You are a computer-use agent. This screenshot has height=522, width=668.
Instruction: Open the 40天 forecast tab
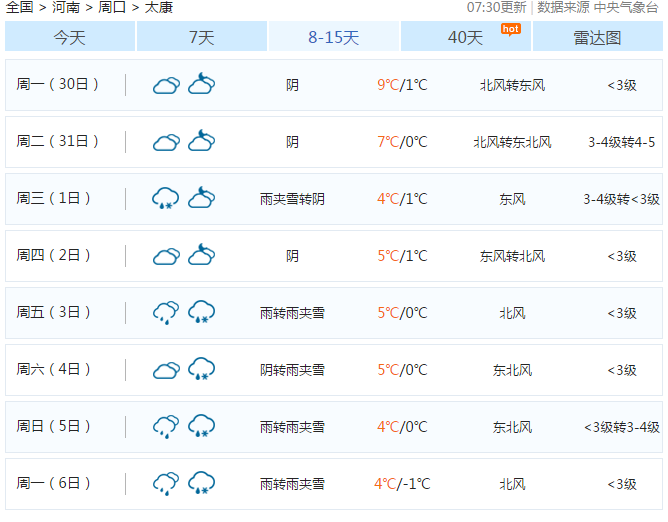click(x=465, y=37)
